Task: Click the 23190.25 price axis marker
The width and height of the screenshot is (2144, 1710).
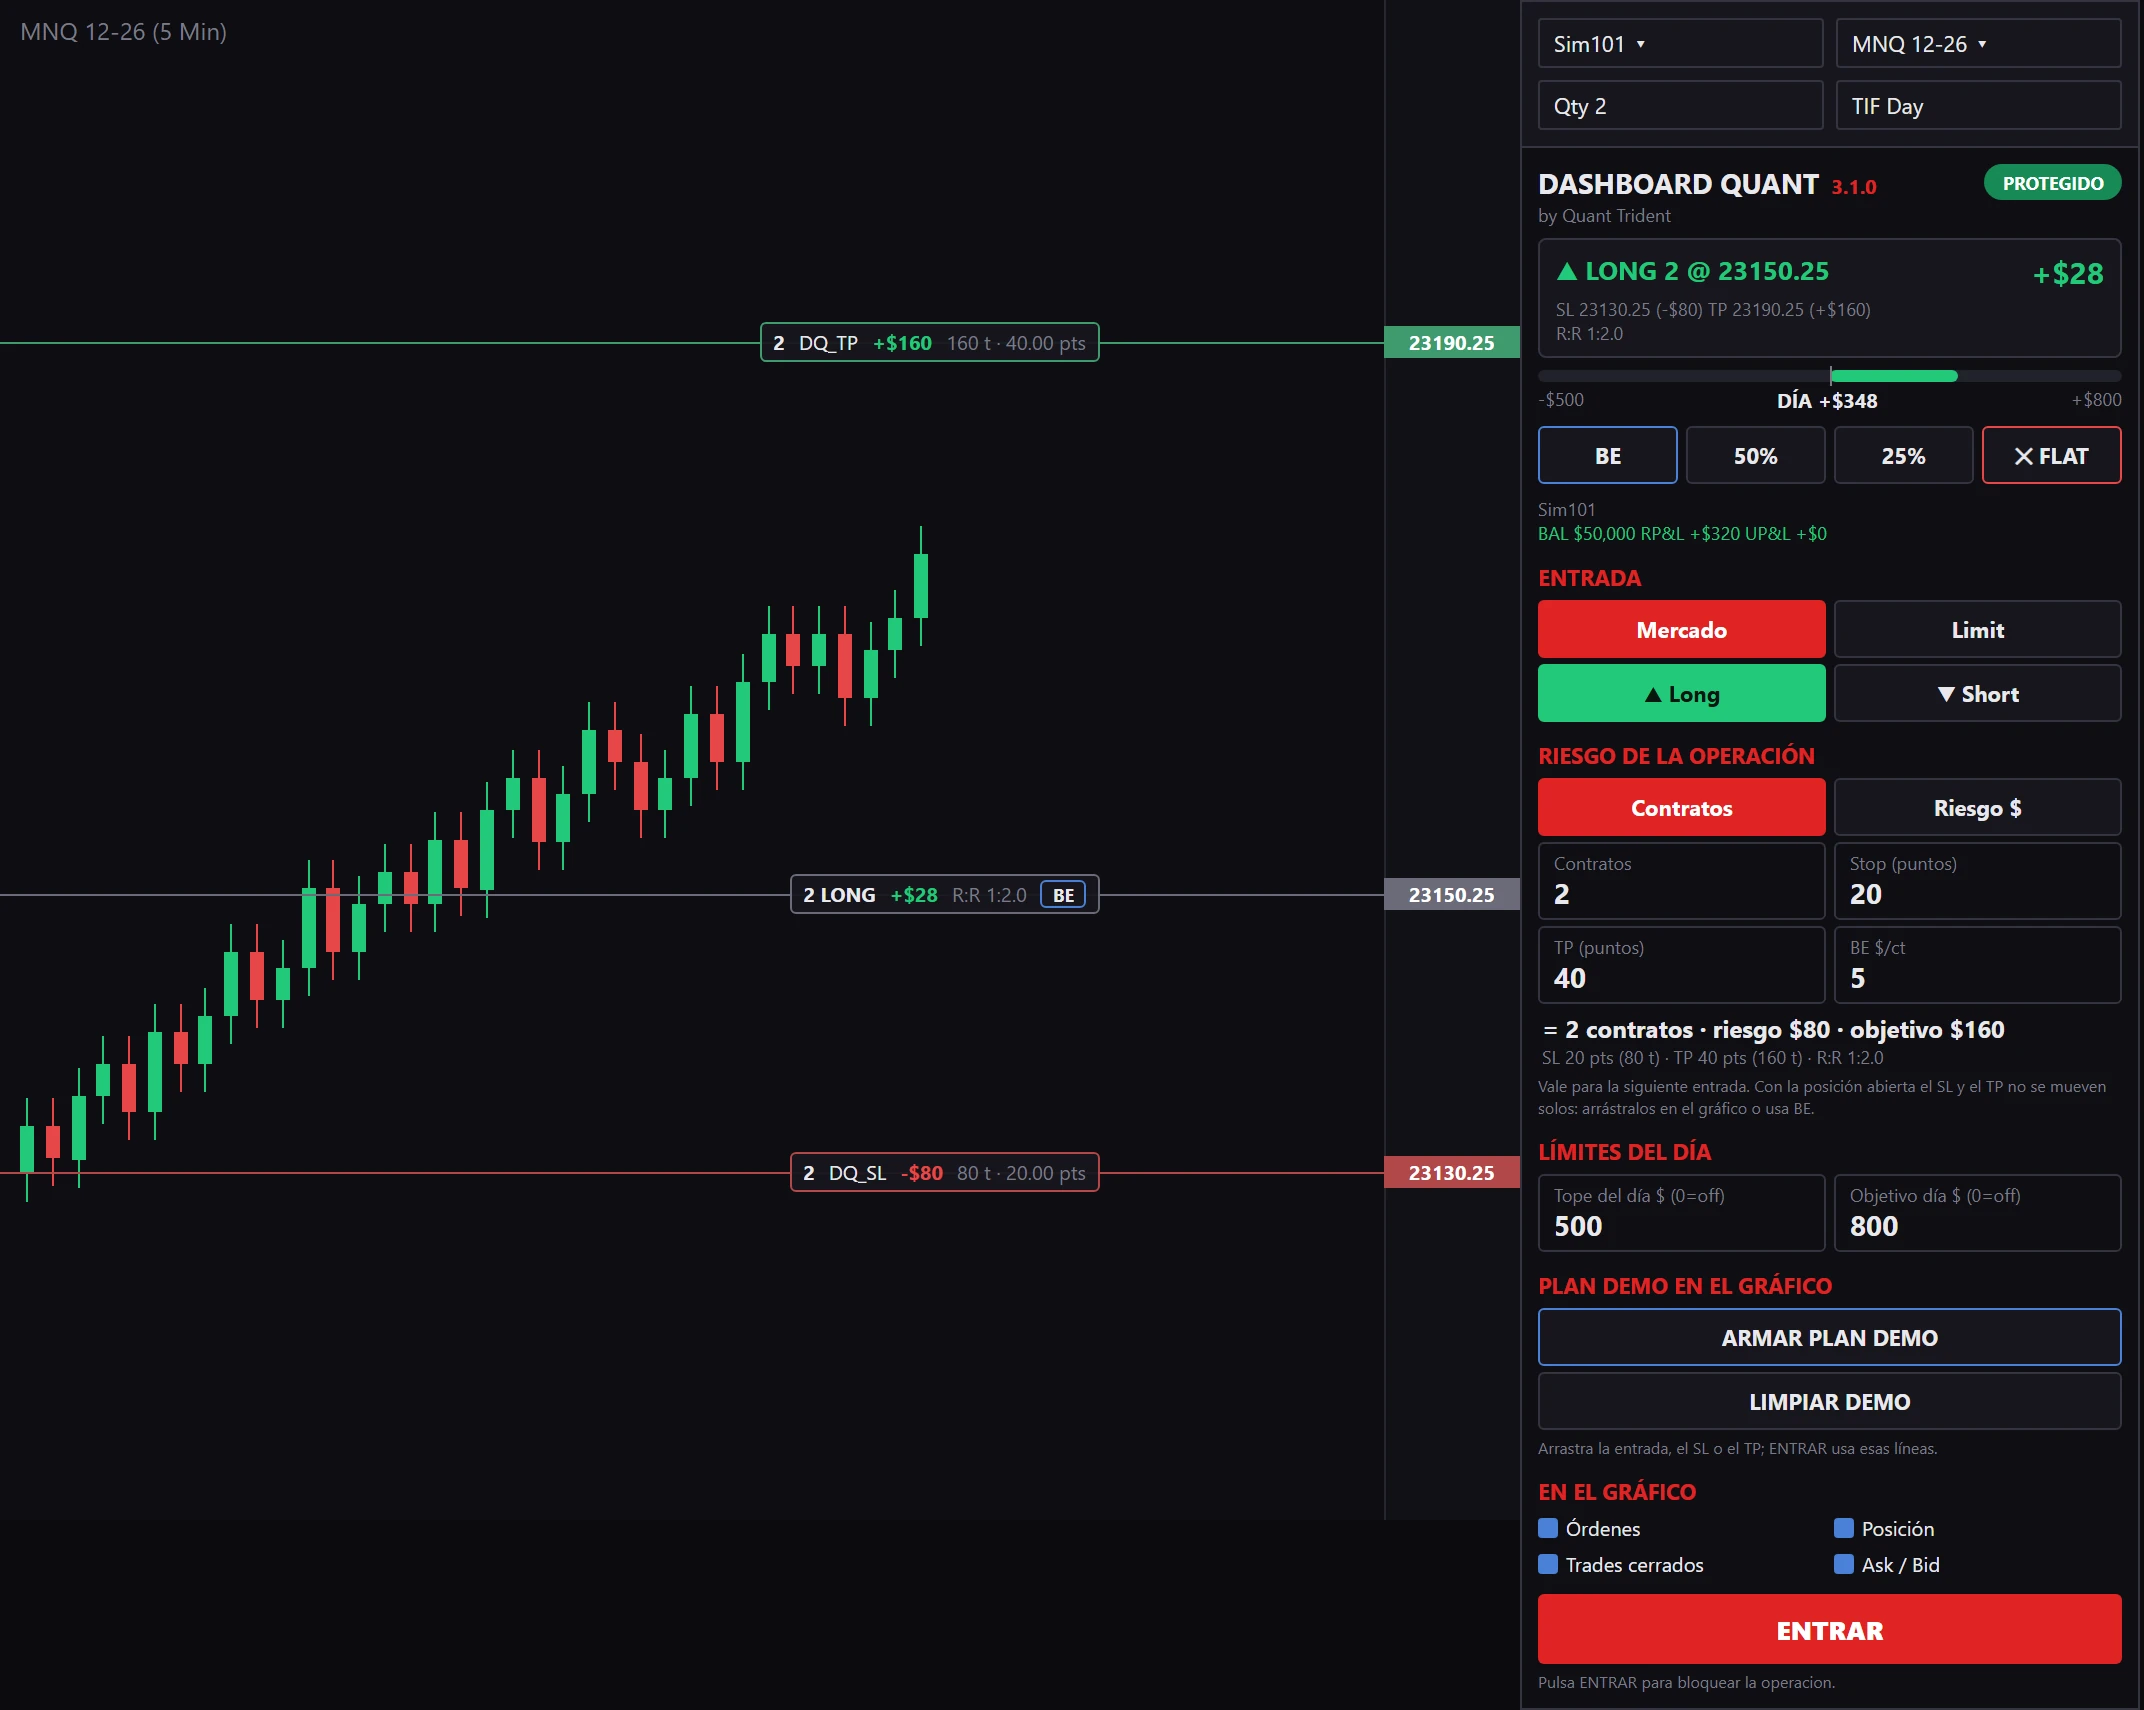Action: 1451,343
